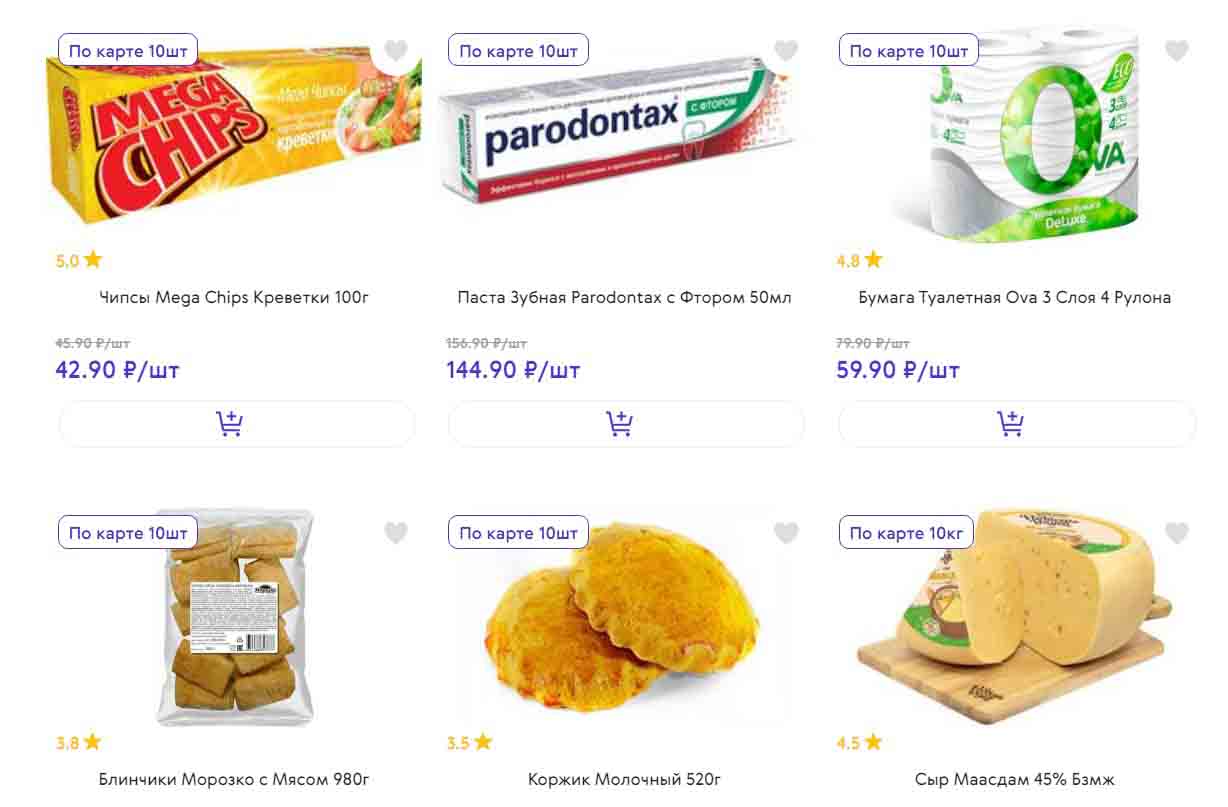The image size is (1228, 807).
Task: Favorite the Сыр Маасдам cheese
Action: (x=1177, y=533)
